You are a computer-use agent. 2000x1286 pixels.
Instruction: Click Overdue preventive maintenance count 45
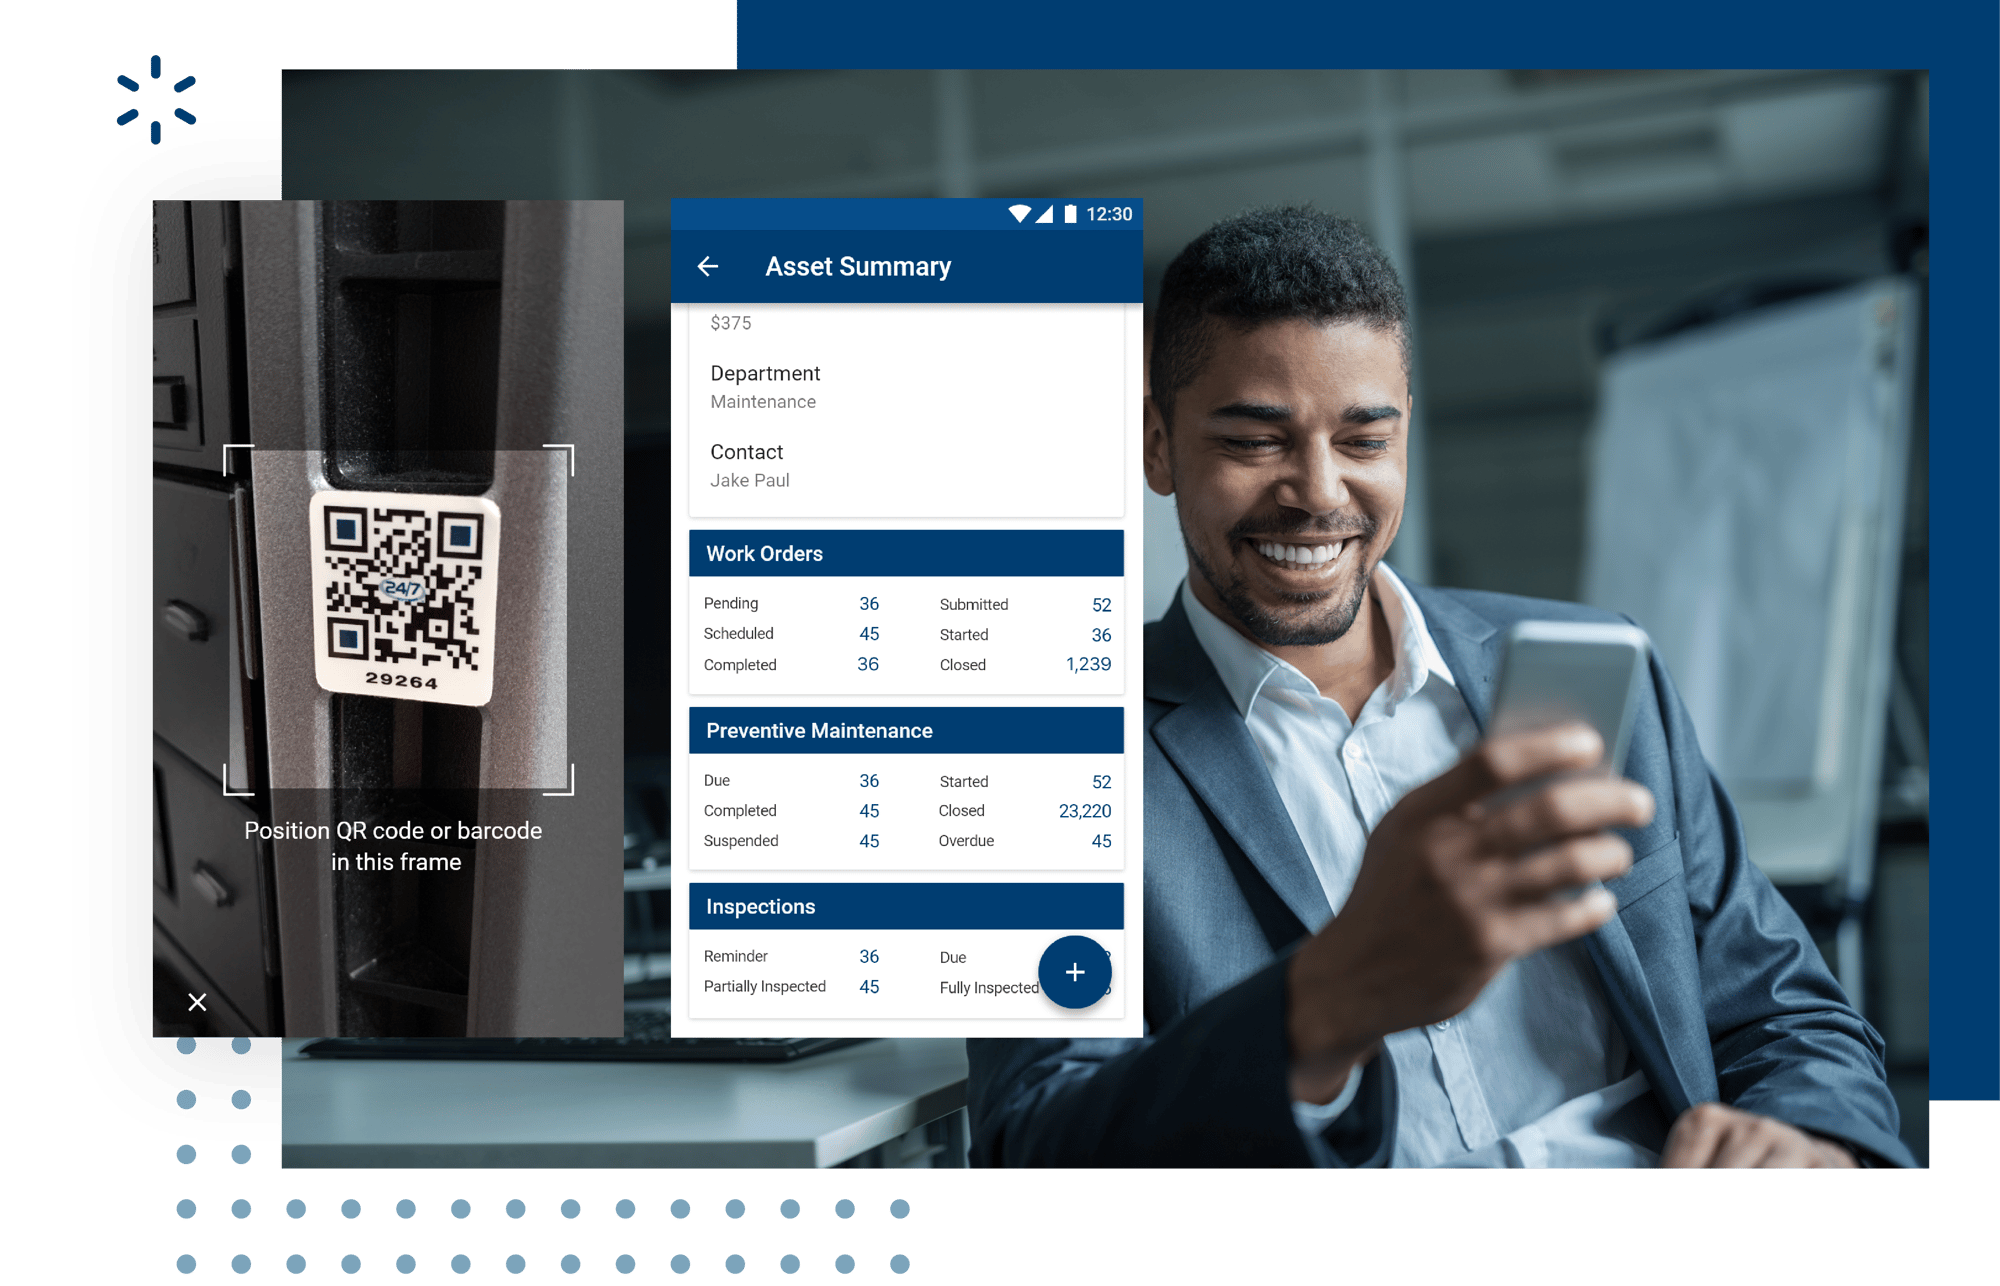tap(1112, 834)
